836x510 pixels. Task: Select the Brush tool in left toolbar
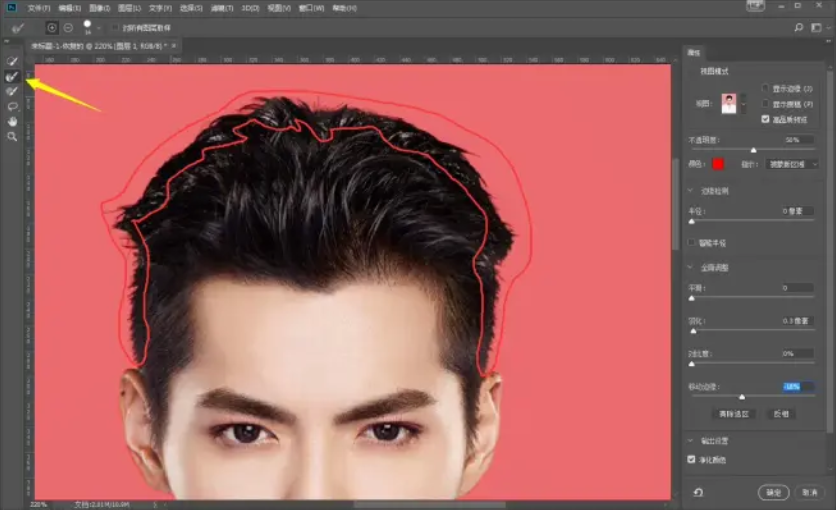[x=12, y=91]
